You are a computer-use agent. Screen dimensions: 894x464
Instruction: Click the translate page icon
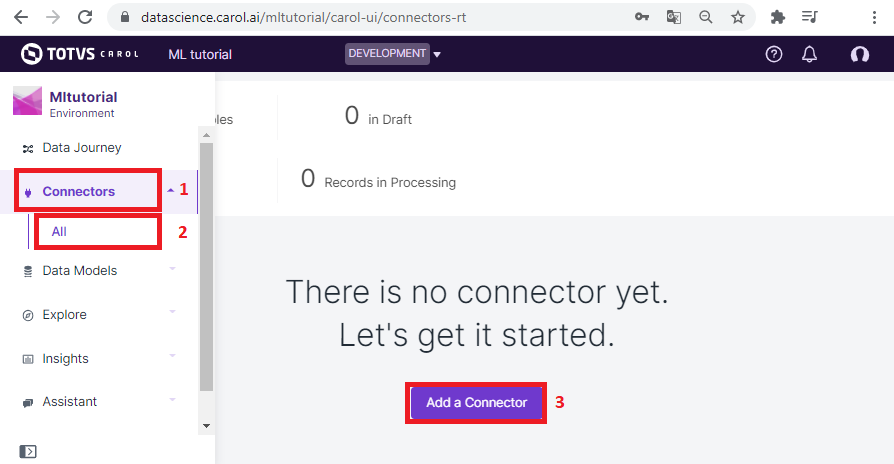pyautogui.click(x=673, y=17)
